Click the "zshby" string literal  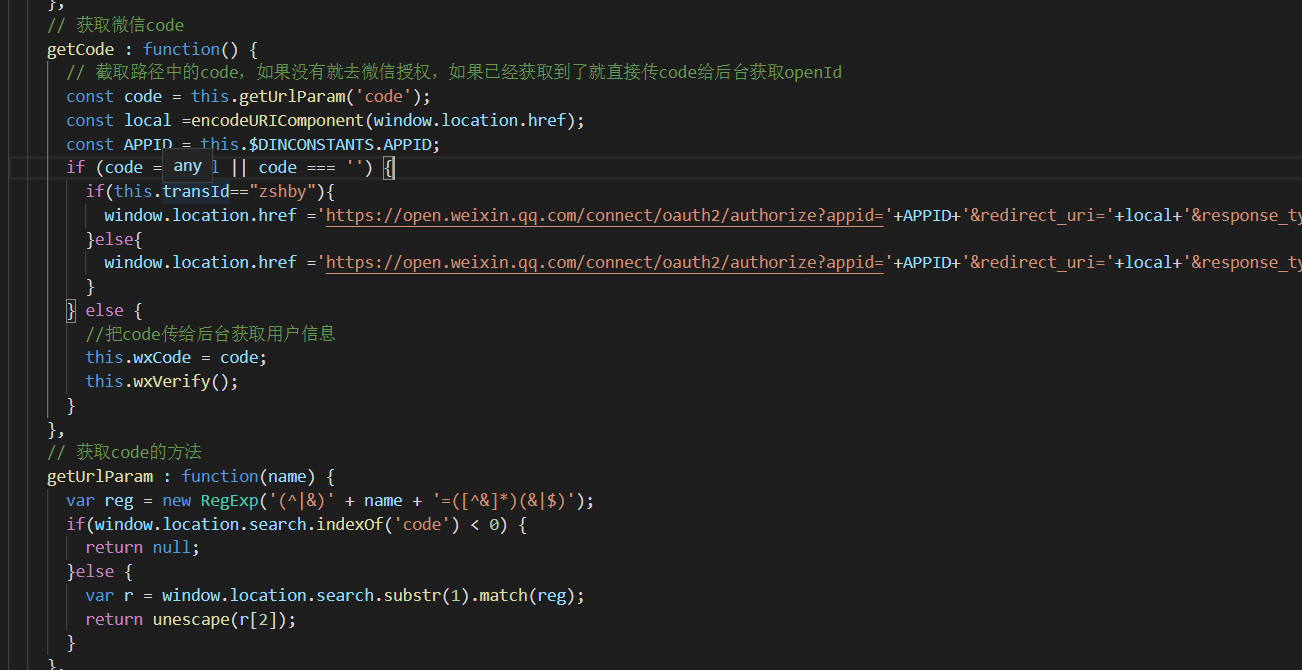pos(283,191)
